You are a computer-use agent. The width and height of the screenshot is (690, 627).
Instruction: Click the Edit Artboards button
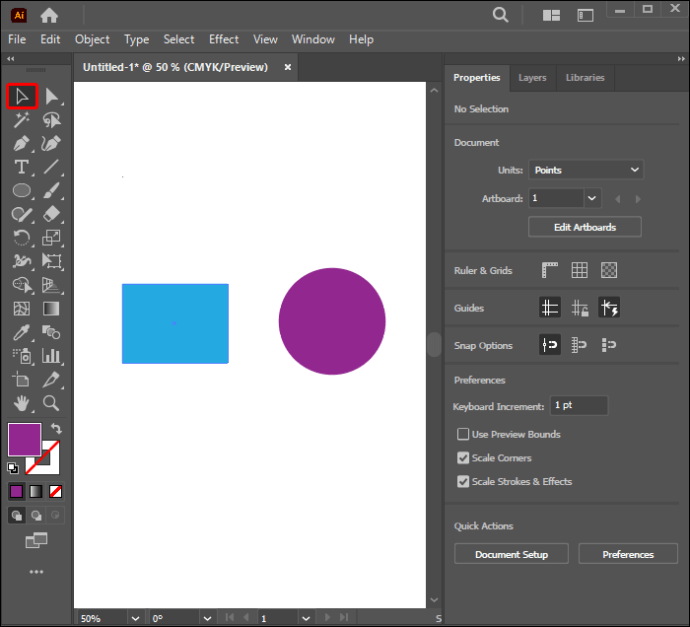click(585, 227)
